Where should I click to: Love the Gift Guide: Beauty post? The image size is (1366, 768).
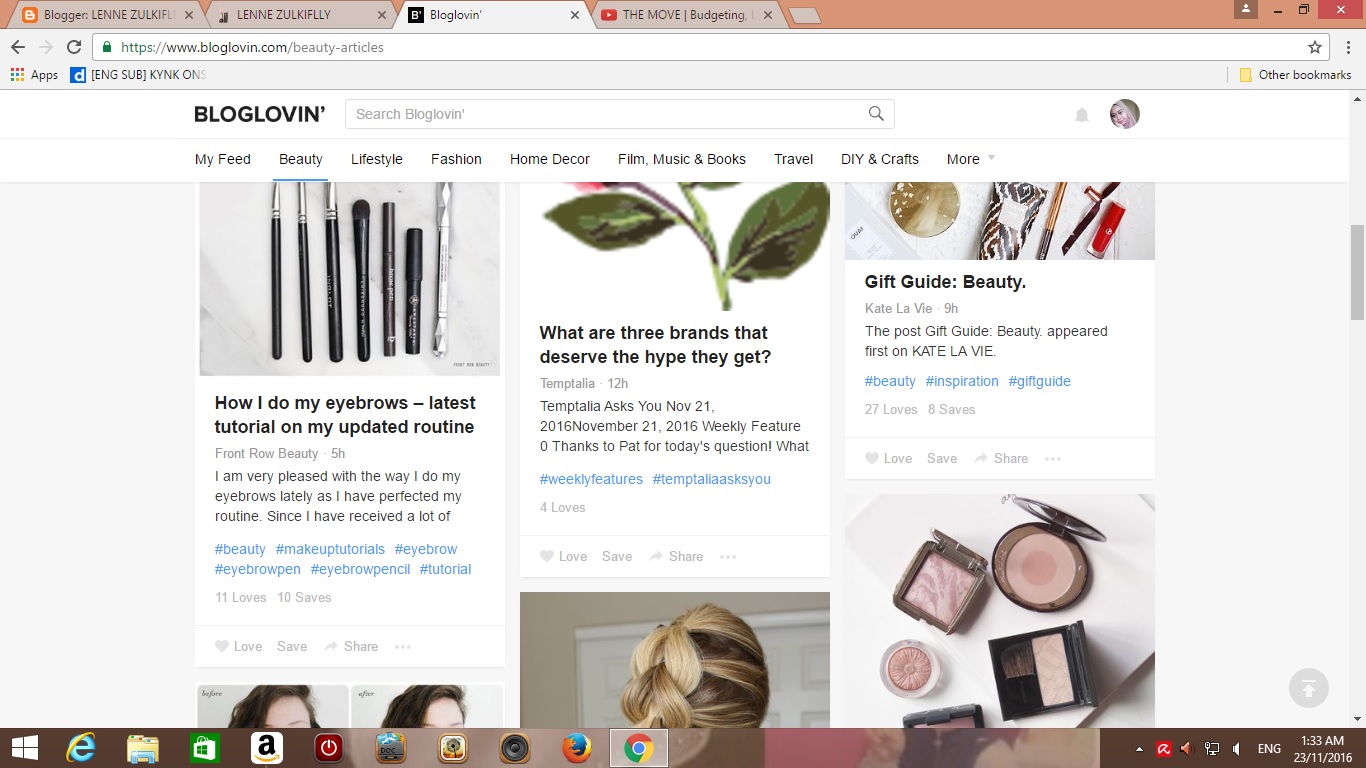tap(888, 458)
